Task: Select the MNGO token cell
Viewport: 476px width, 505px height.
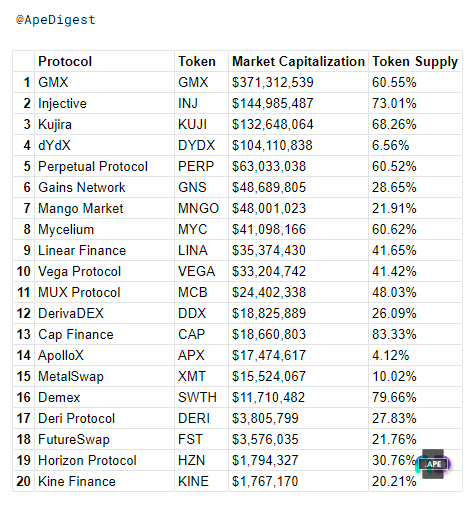Action: 201,208
